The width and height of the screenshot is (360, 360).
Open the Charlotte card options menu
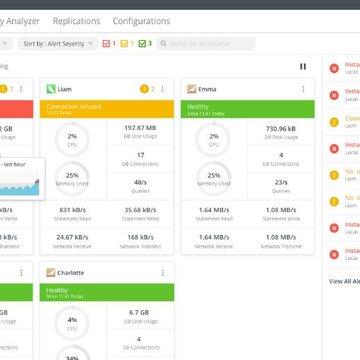pos(163,273)
